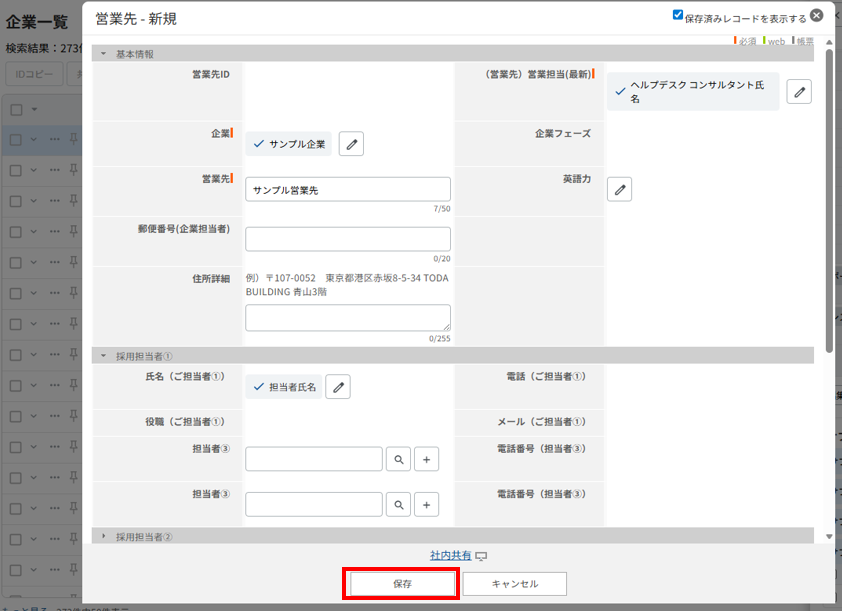Click search magnifier in first 担当者③ row
Image resolution: width=842 pixels, height=611 pixels.
(398, 459)
